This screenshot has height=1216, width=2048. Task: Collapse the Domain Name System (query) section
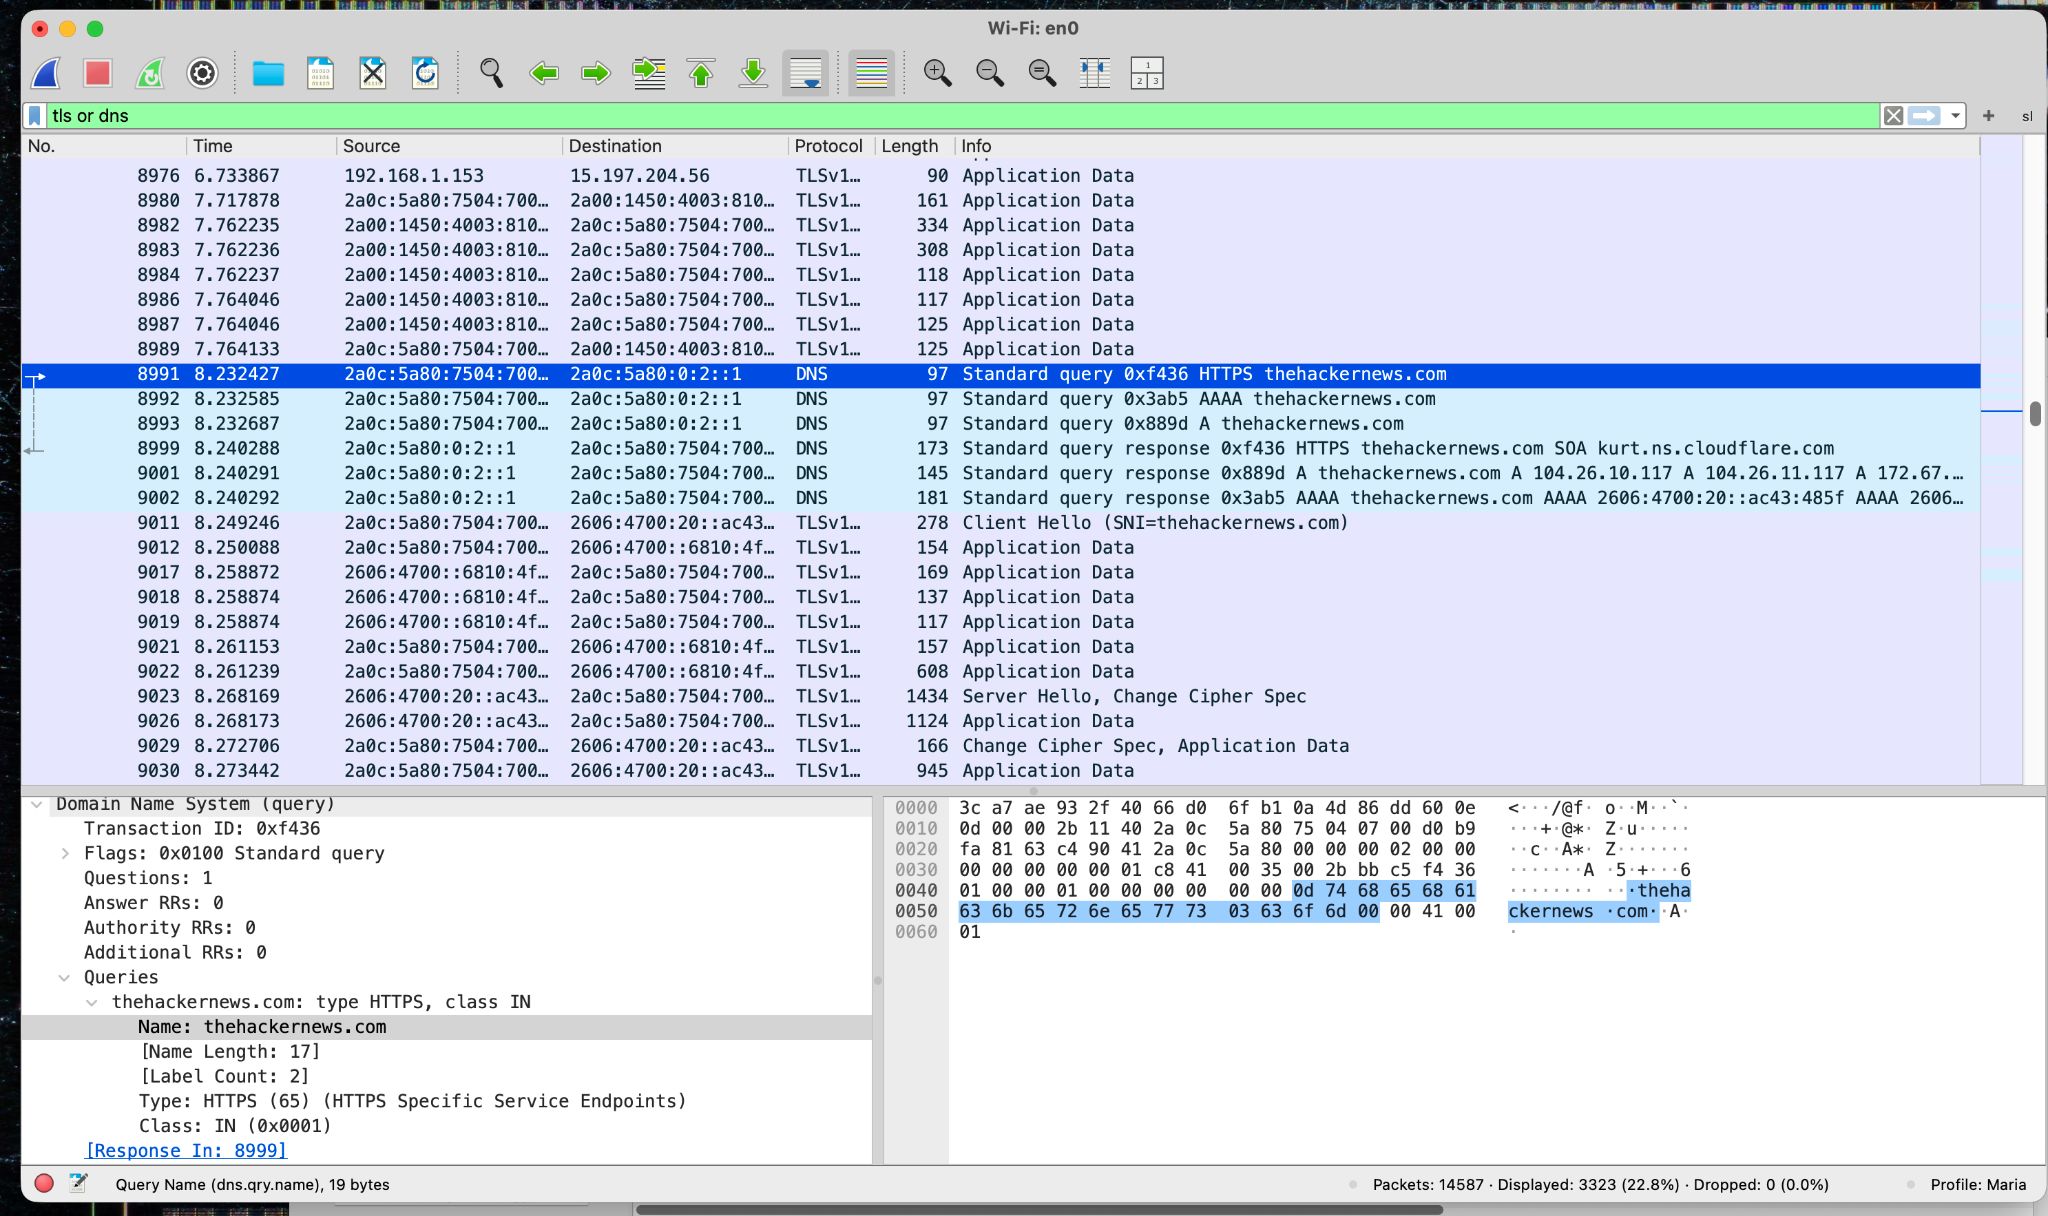(x=37, y=804)
